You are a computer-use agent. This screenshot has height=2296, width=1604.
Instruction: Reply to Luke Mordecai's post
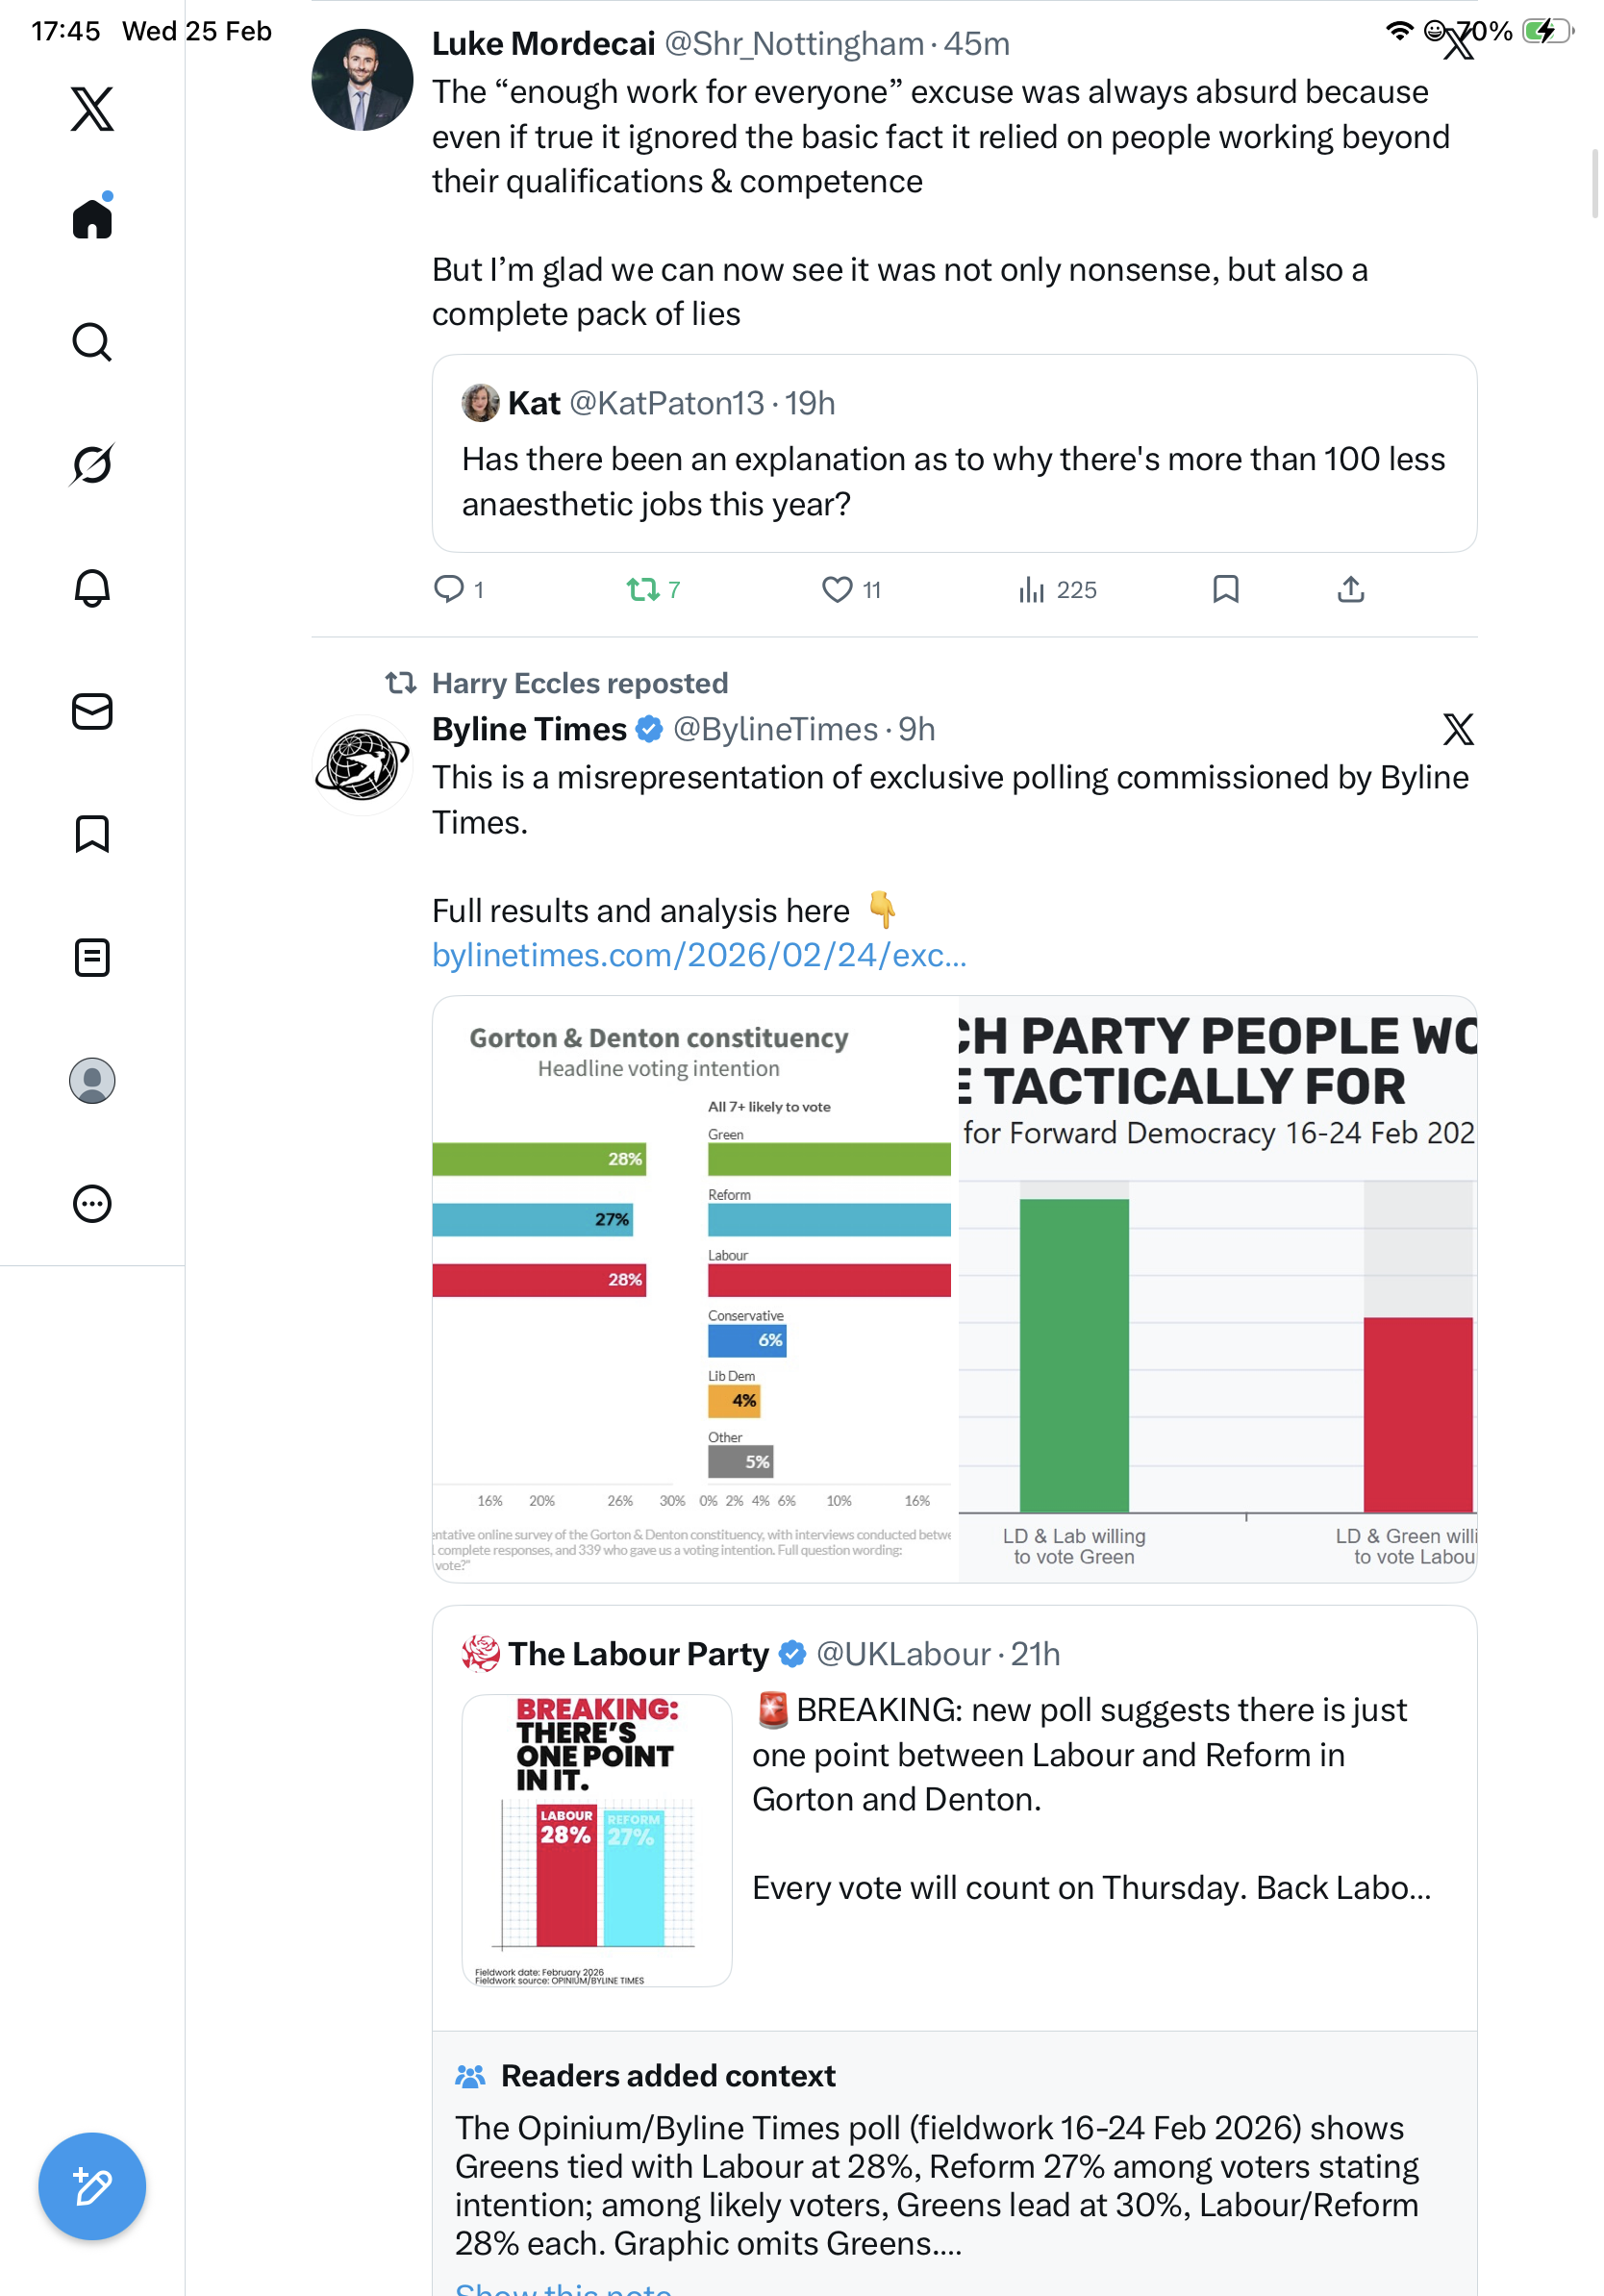(449, 590)
